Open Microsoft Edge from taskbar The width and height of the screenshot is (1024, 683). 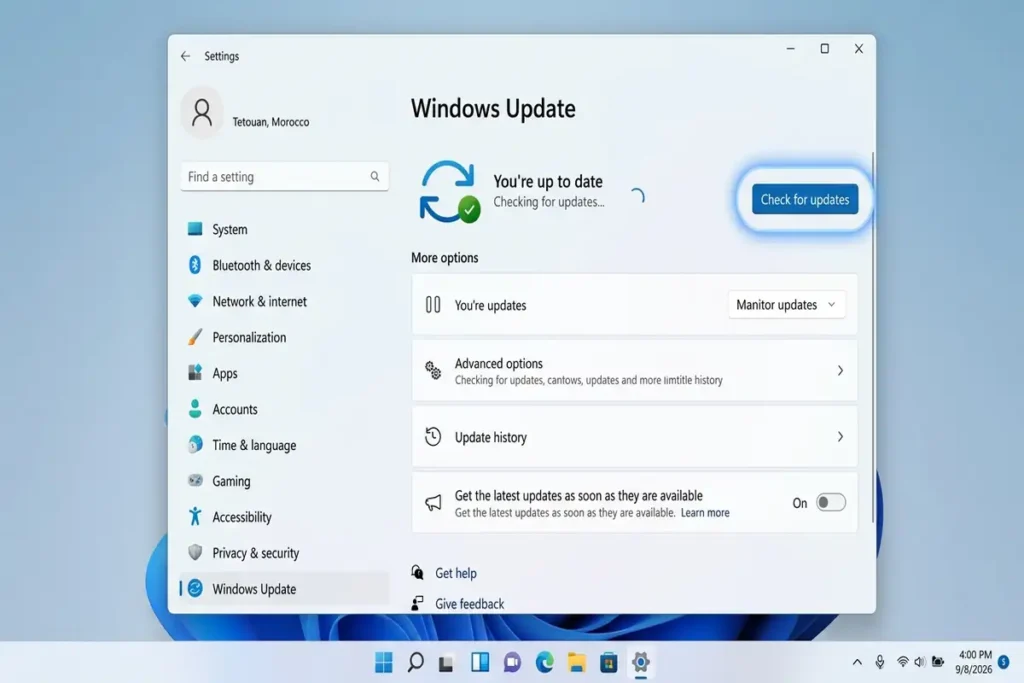click(x=545, y=662)
